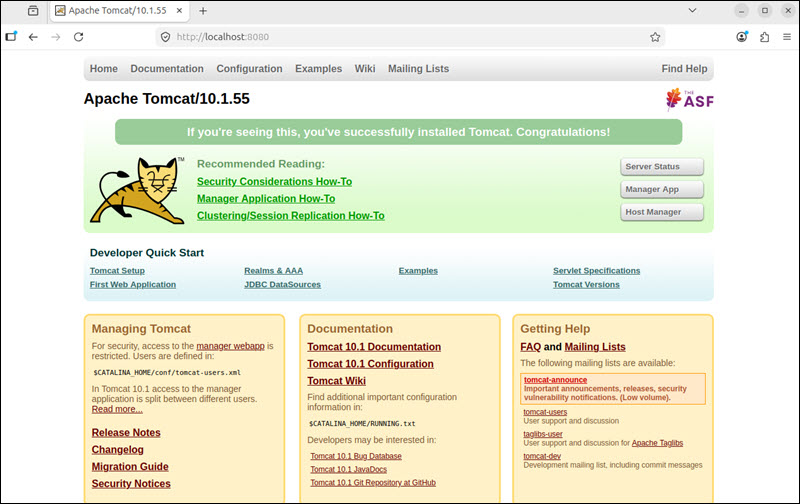
Task: Close the Apache Tomcat tab
Action: pos(180,10)
